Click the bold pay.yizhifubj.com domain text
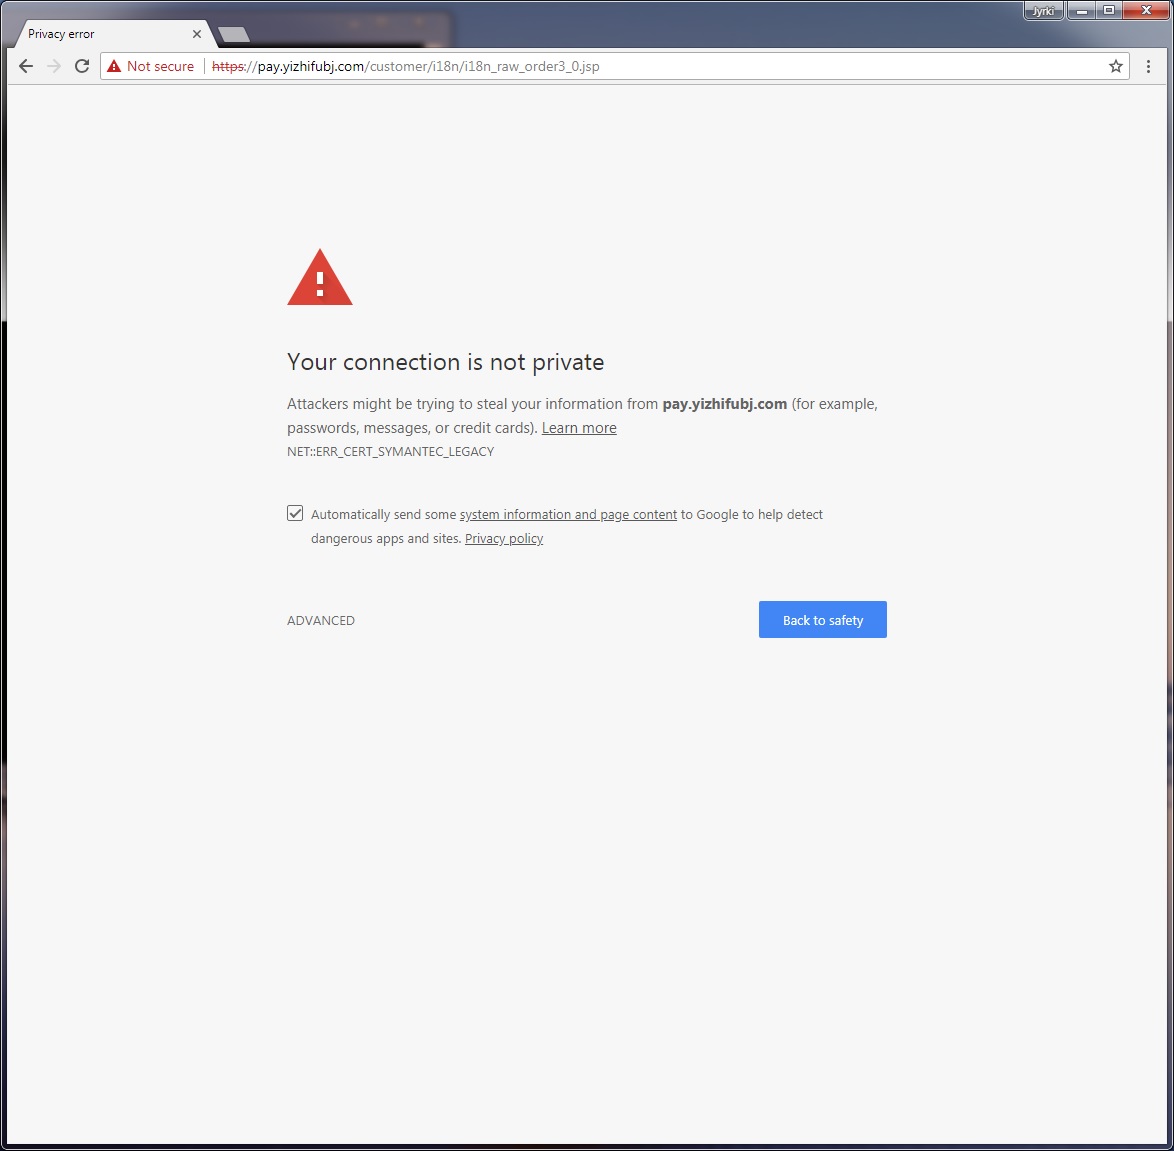1174x1151 pixels. 724,404
